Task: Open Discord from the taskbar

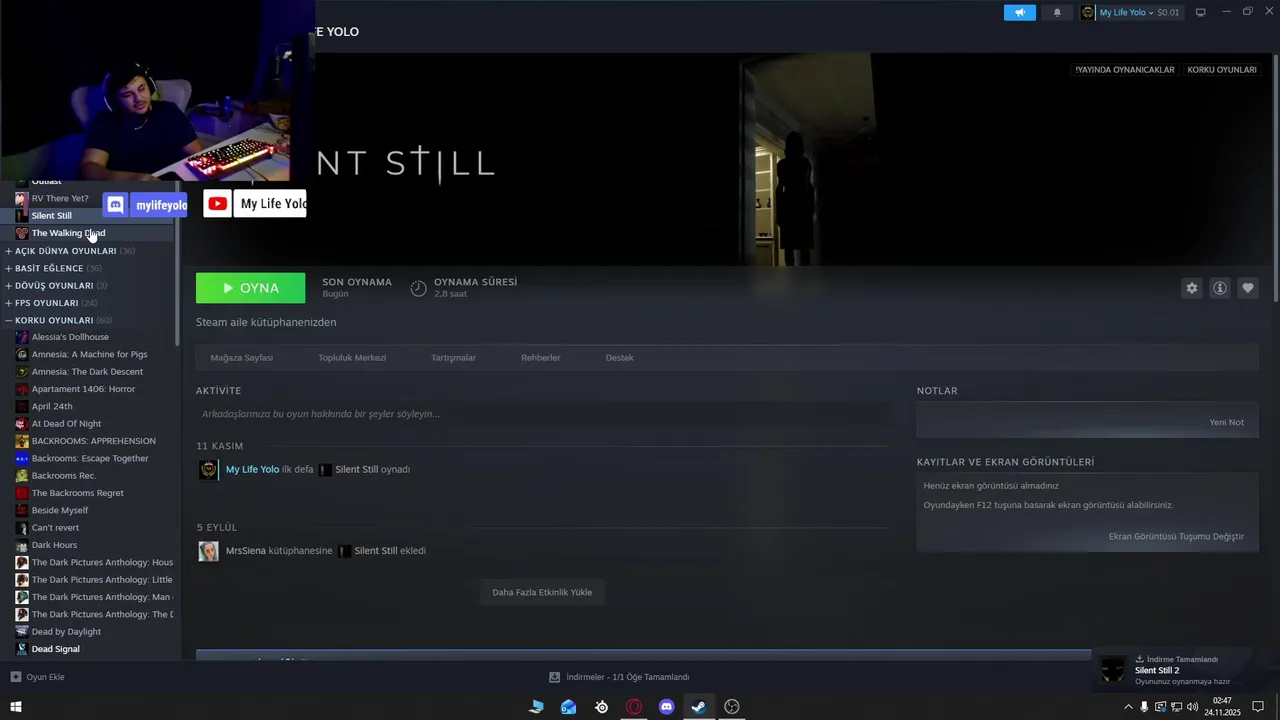Action: (x=667, y=707)
